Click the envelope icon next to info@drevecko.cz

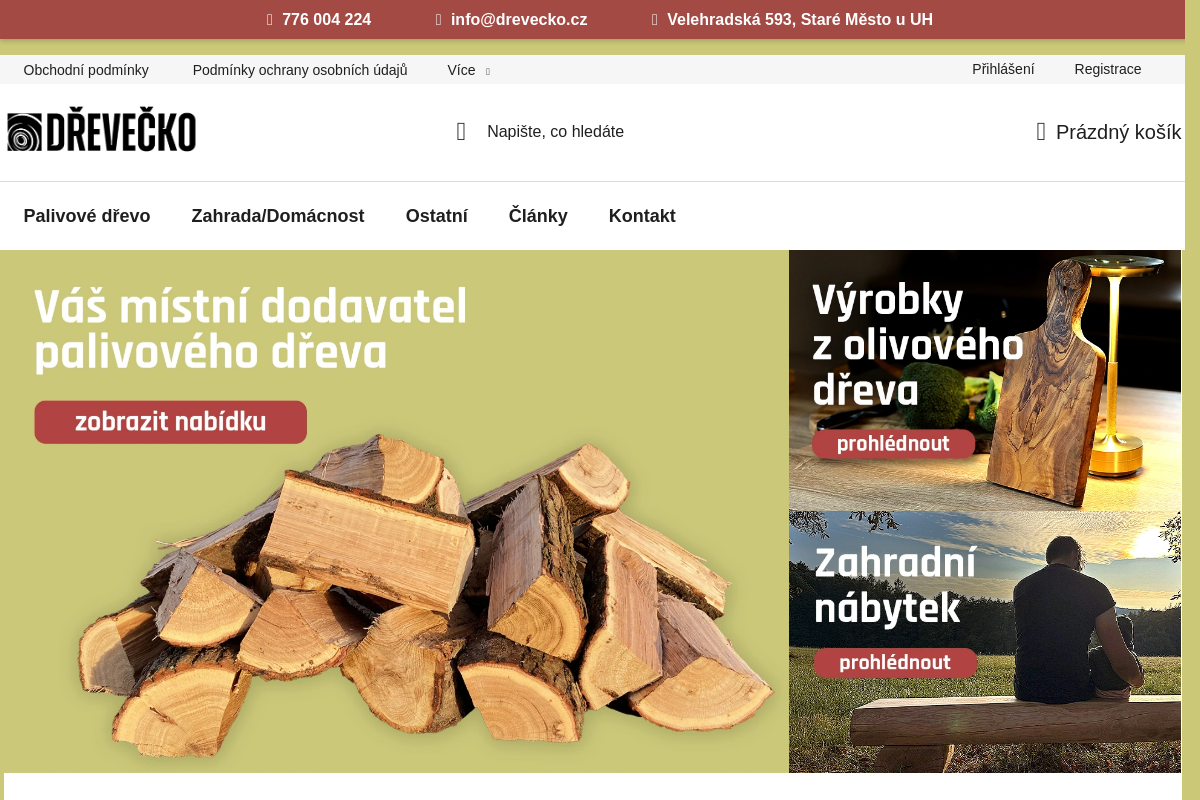(x=437, y=19)
